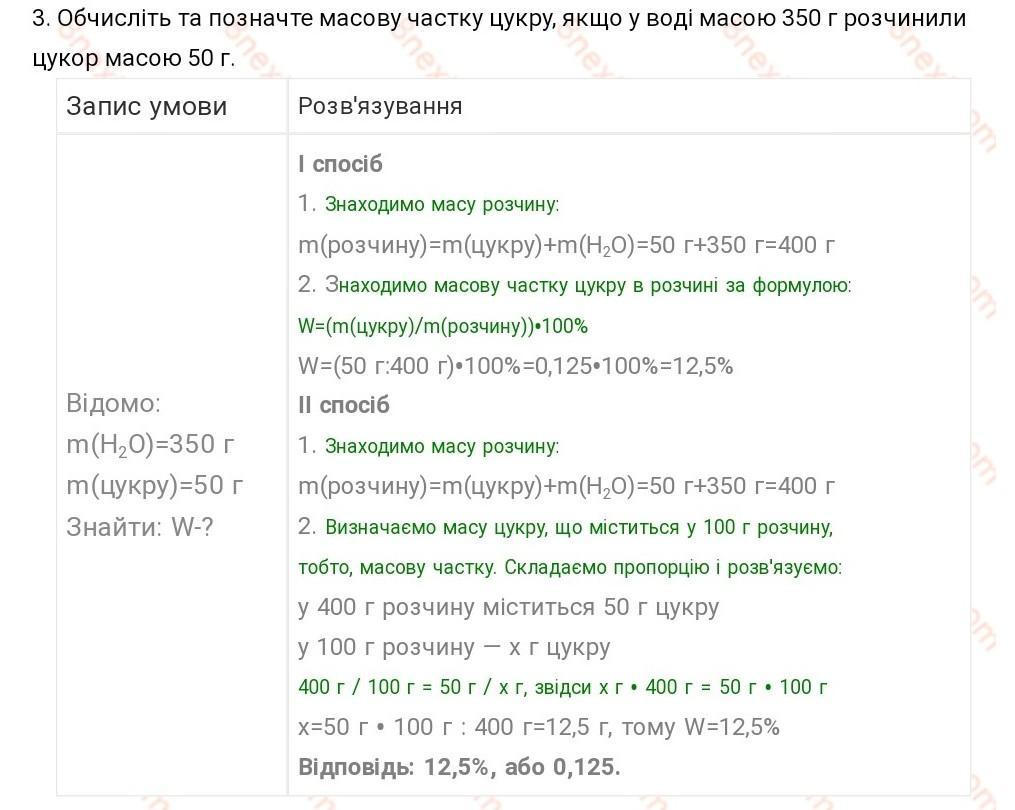Select the 'Розв'язування' column header
Viewport: 1015px width, 810px height.
(x=380, y=106)
